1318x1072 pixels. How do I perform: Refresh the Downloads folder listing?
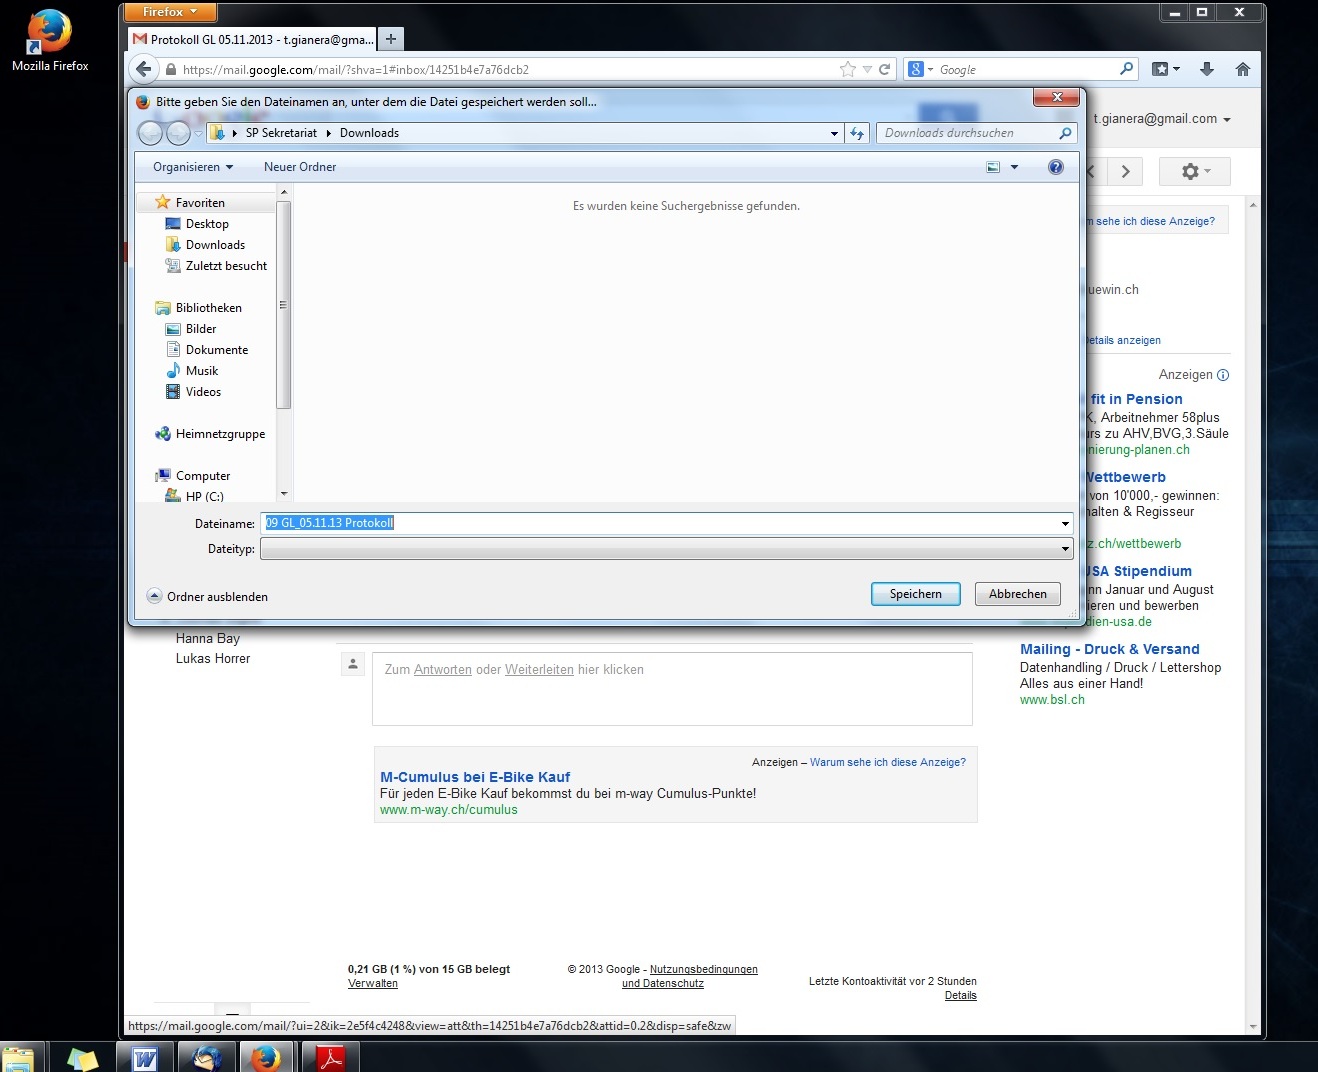point(857,133)
